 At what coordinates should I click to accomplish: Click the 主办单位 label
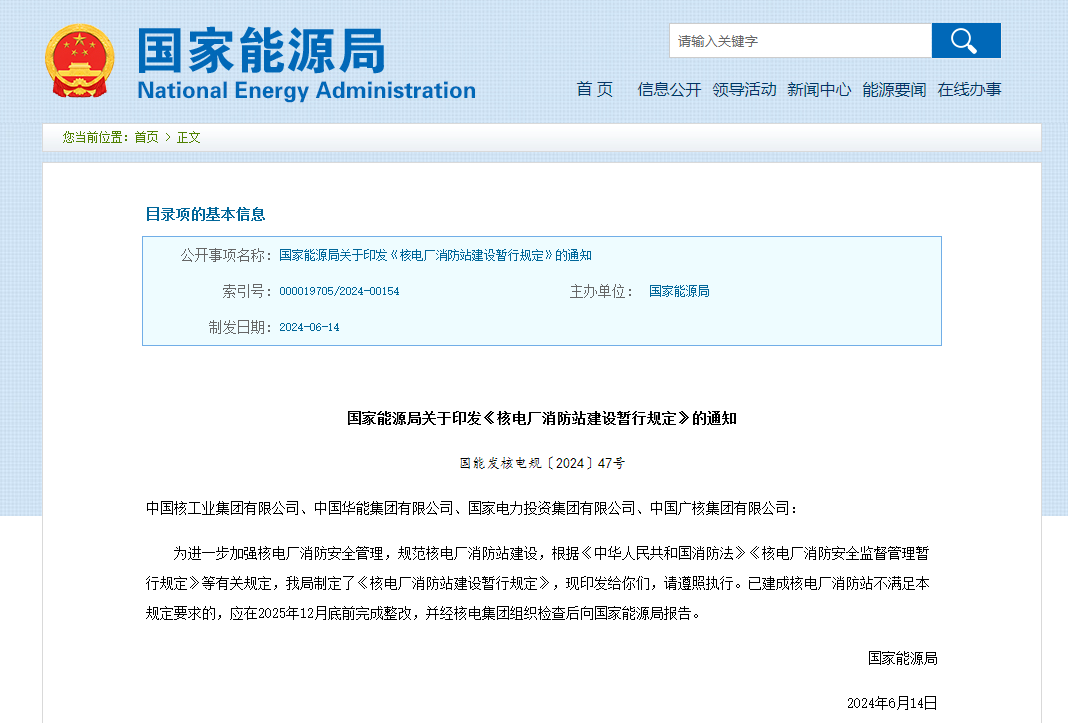(601, 292)
